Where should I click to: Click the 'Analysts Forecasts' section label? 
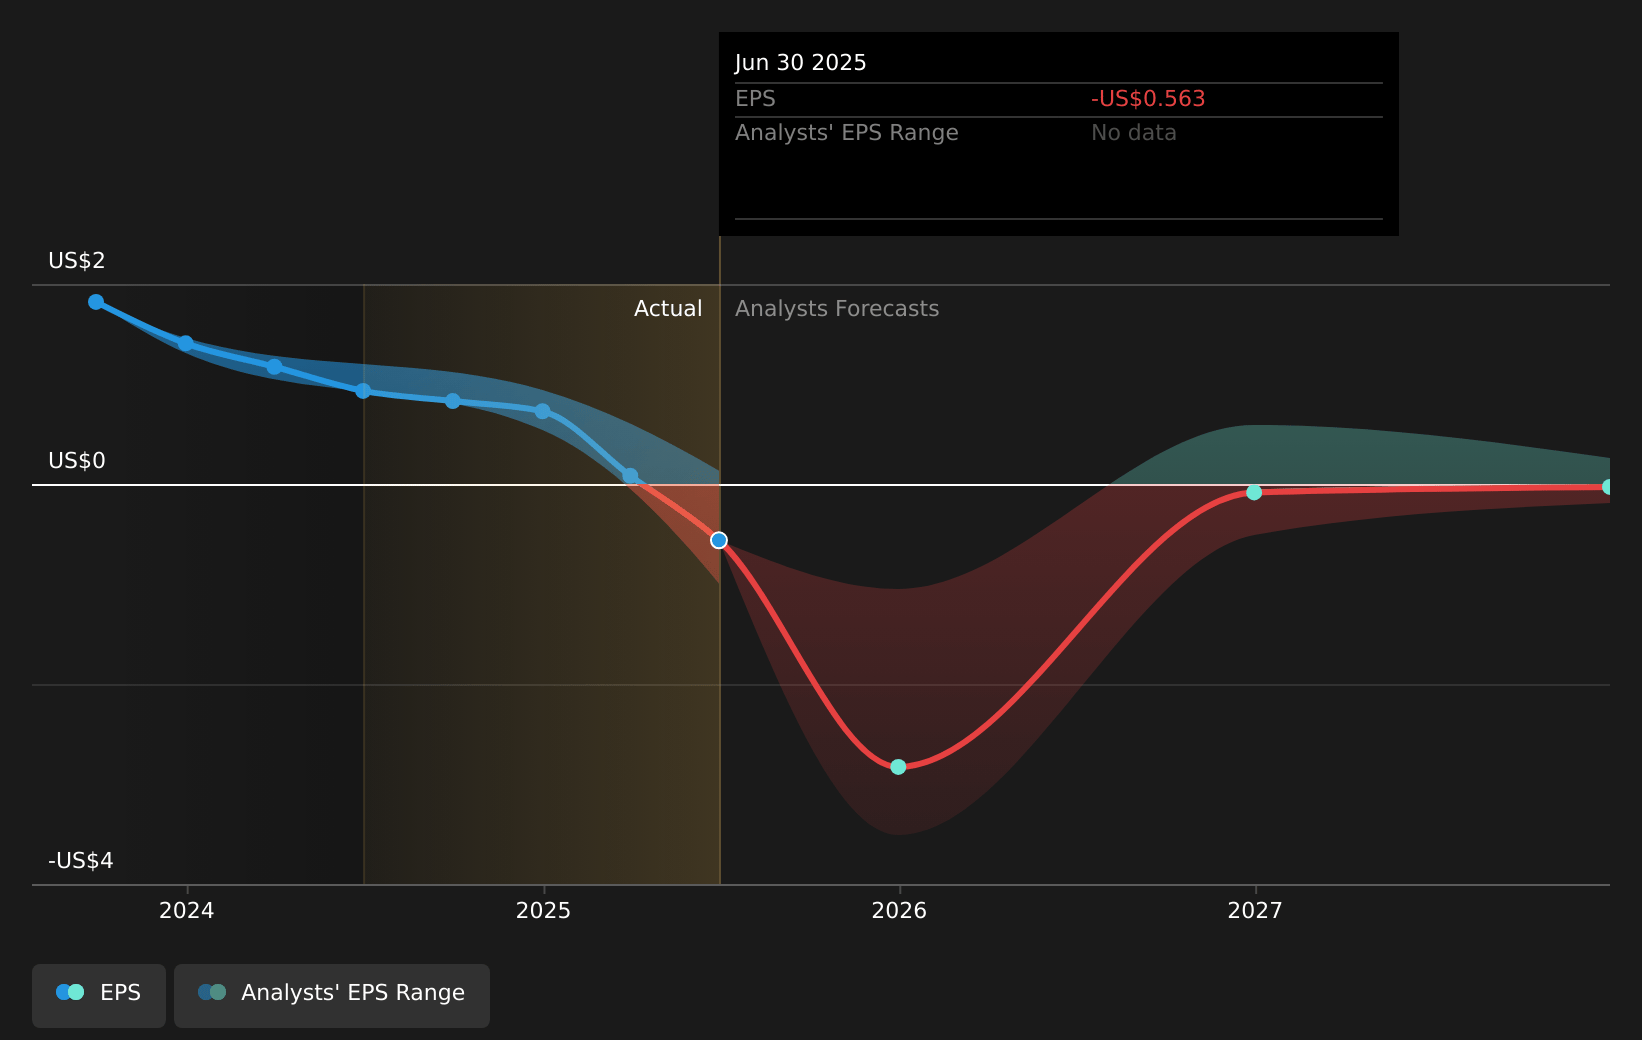tap(837, 309)
